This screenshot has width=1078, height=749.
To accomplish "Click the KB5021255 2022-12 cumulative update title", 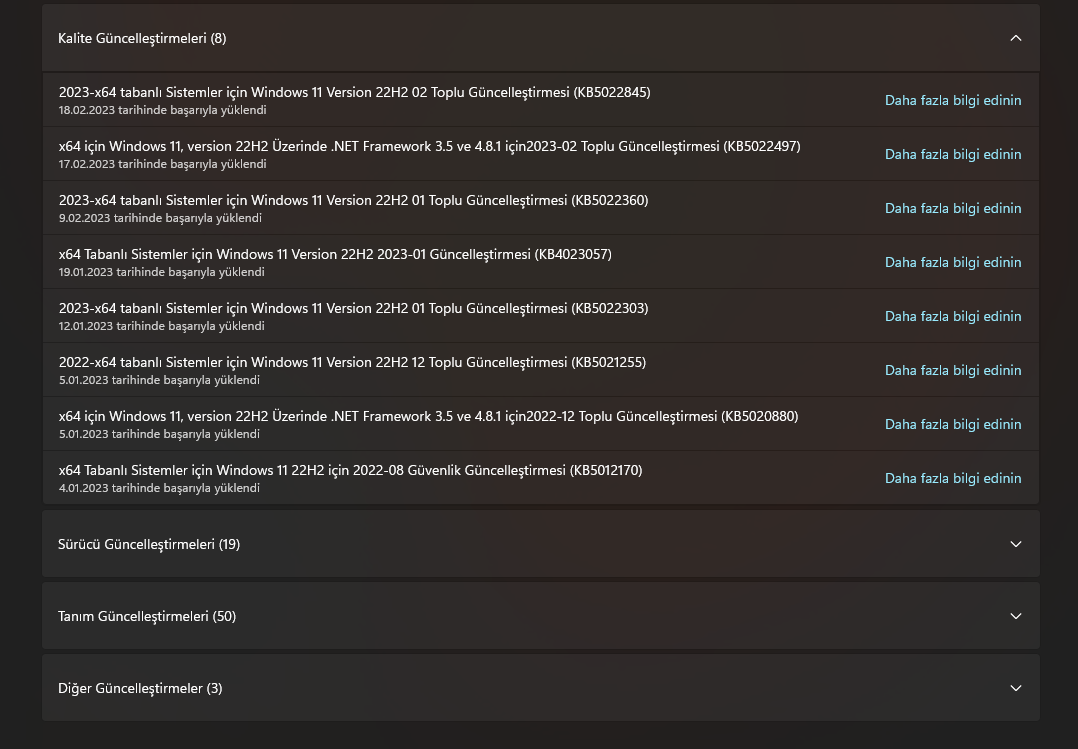I will (352, 362).
